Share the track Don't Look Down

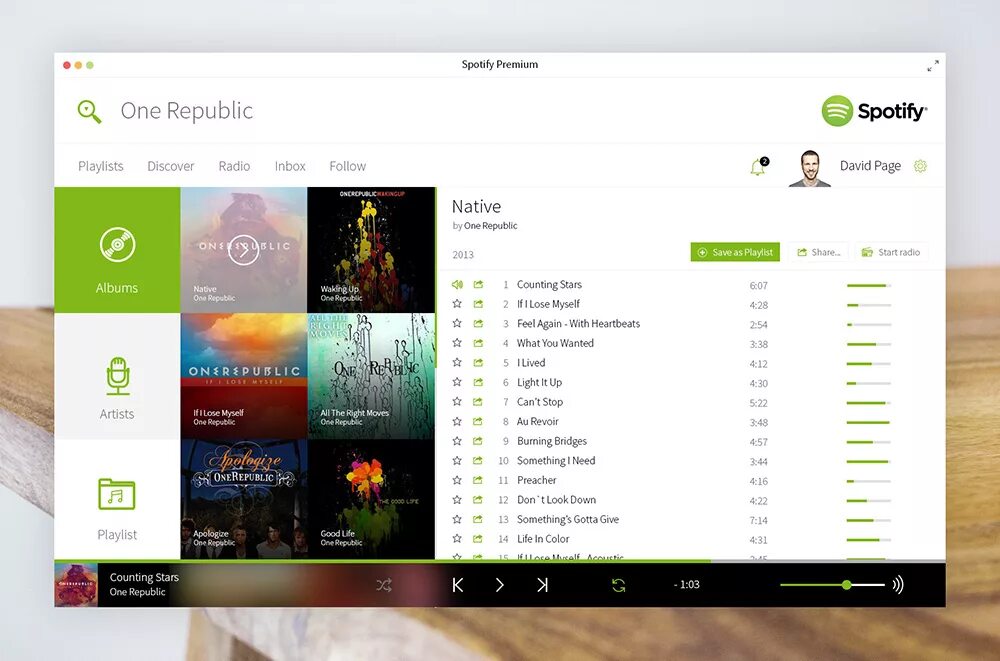coord(478,500)
